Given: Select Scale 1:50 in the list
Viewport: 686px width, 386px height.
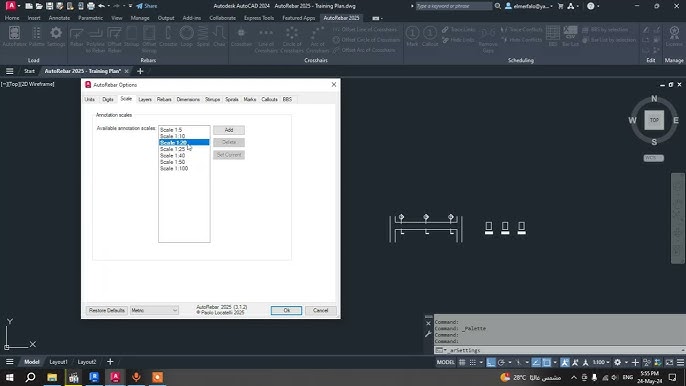Looking at the screenshot, I should click(x=184, y=162).
